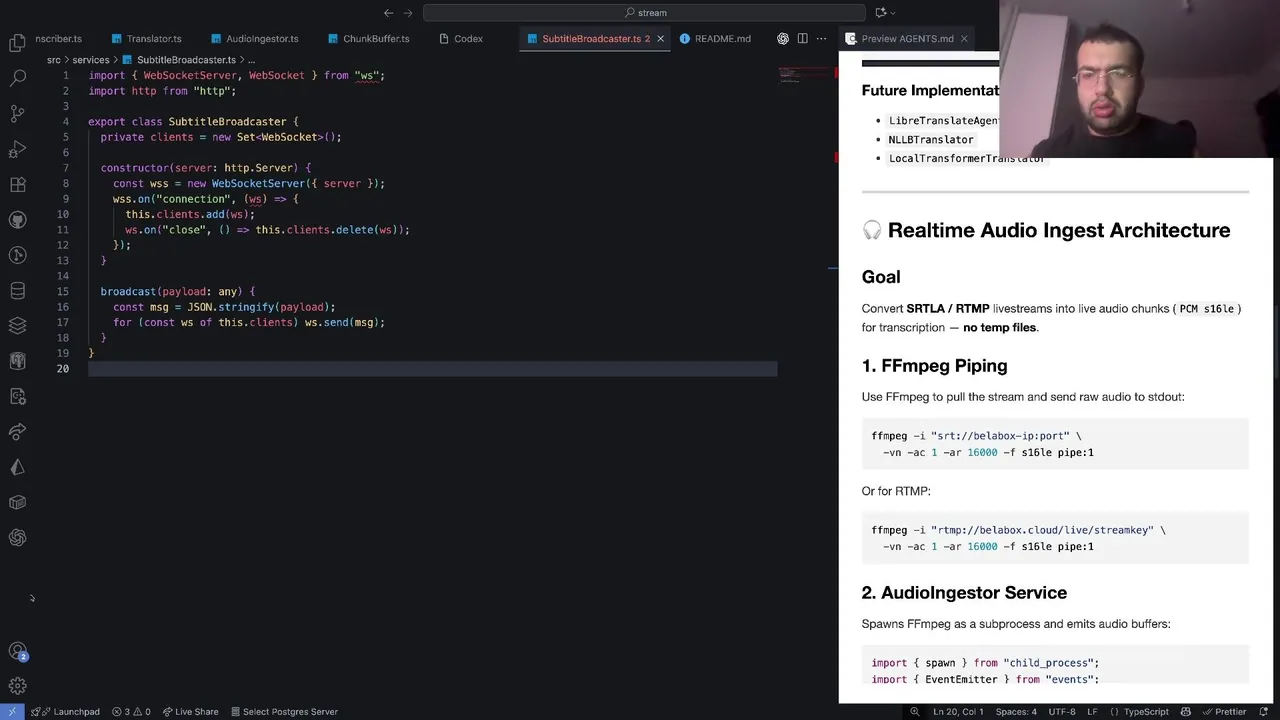Click the Live Share status bar item

[x=190, y=712]
